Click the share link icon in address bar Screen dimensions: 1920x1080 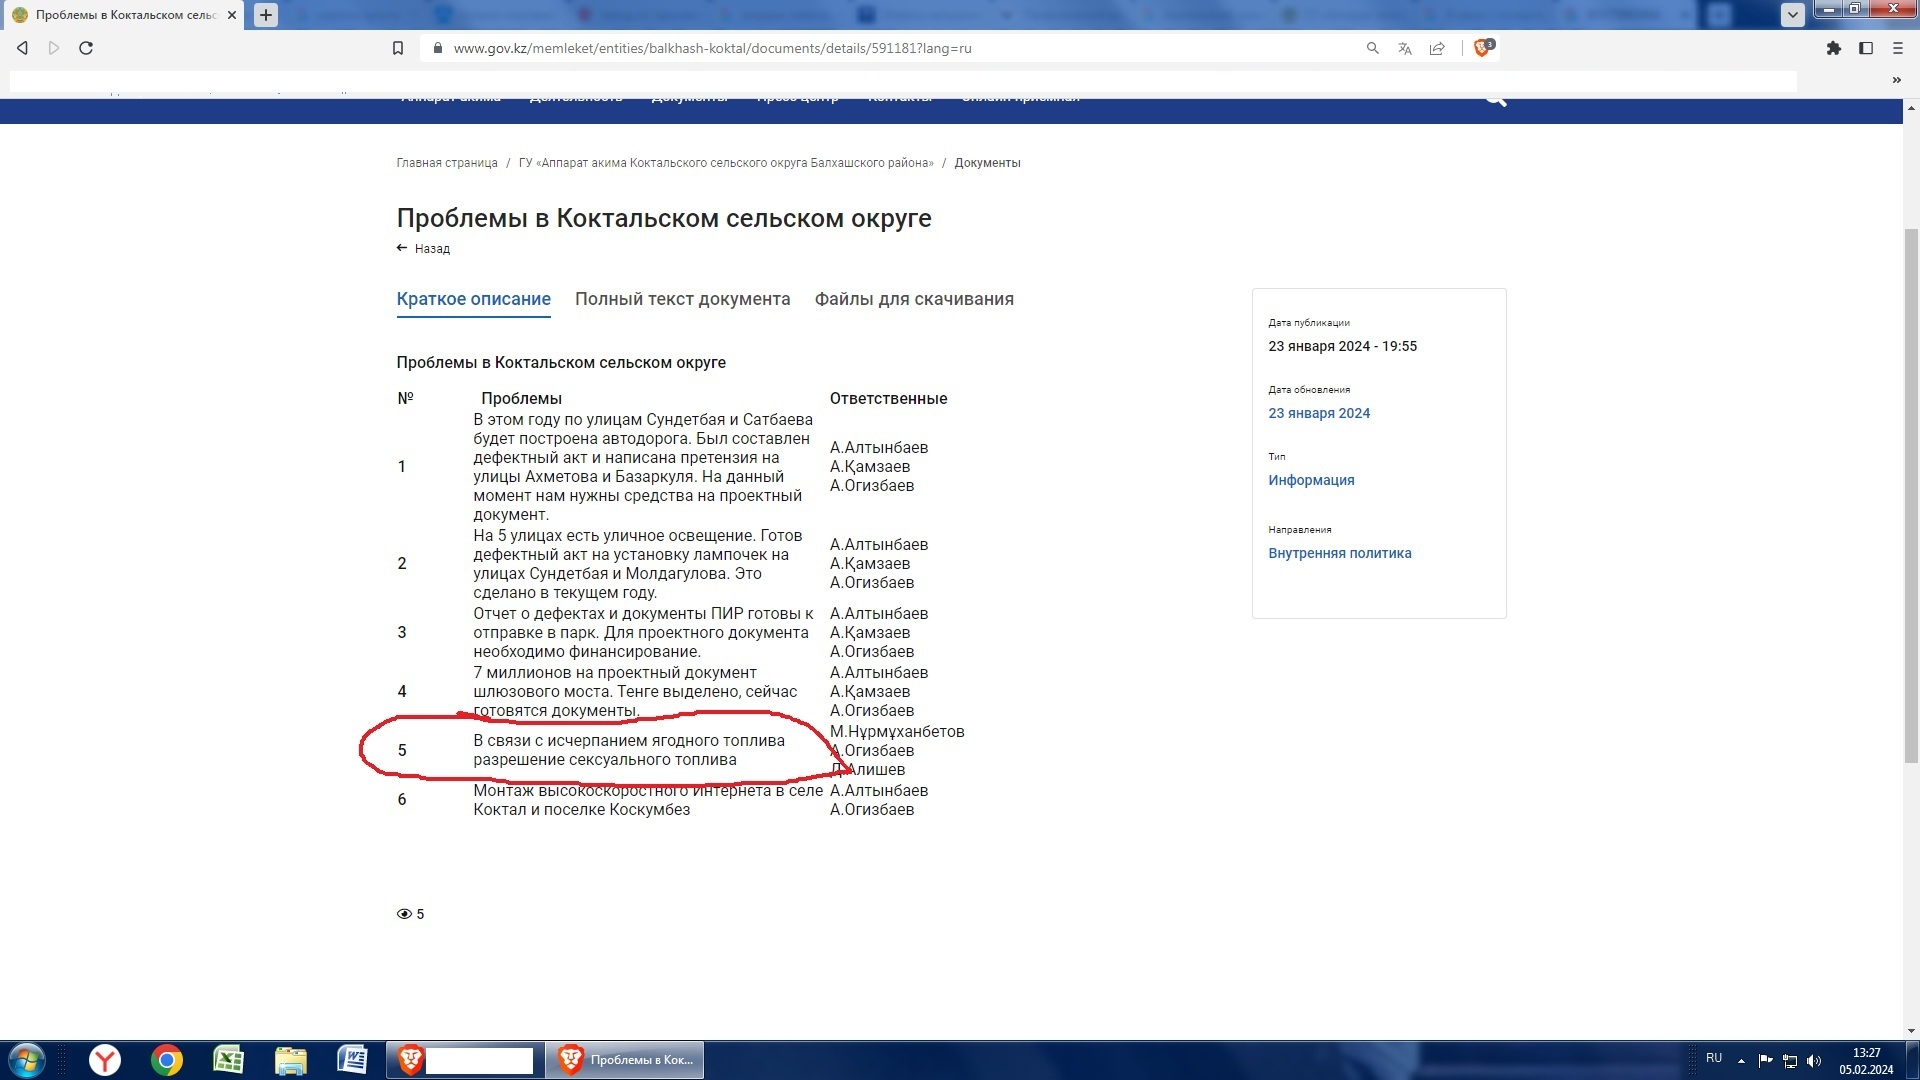click(x=1437, y=48)
